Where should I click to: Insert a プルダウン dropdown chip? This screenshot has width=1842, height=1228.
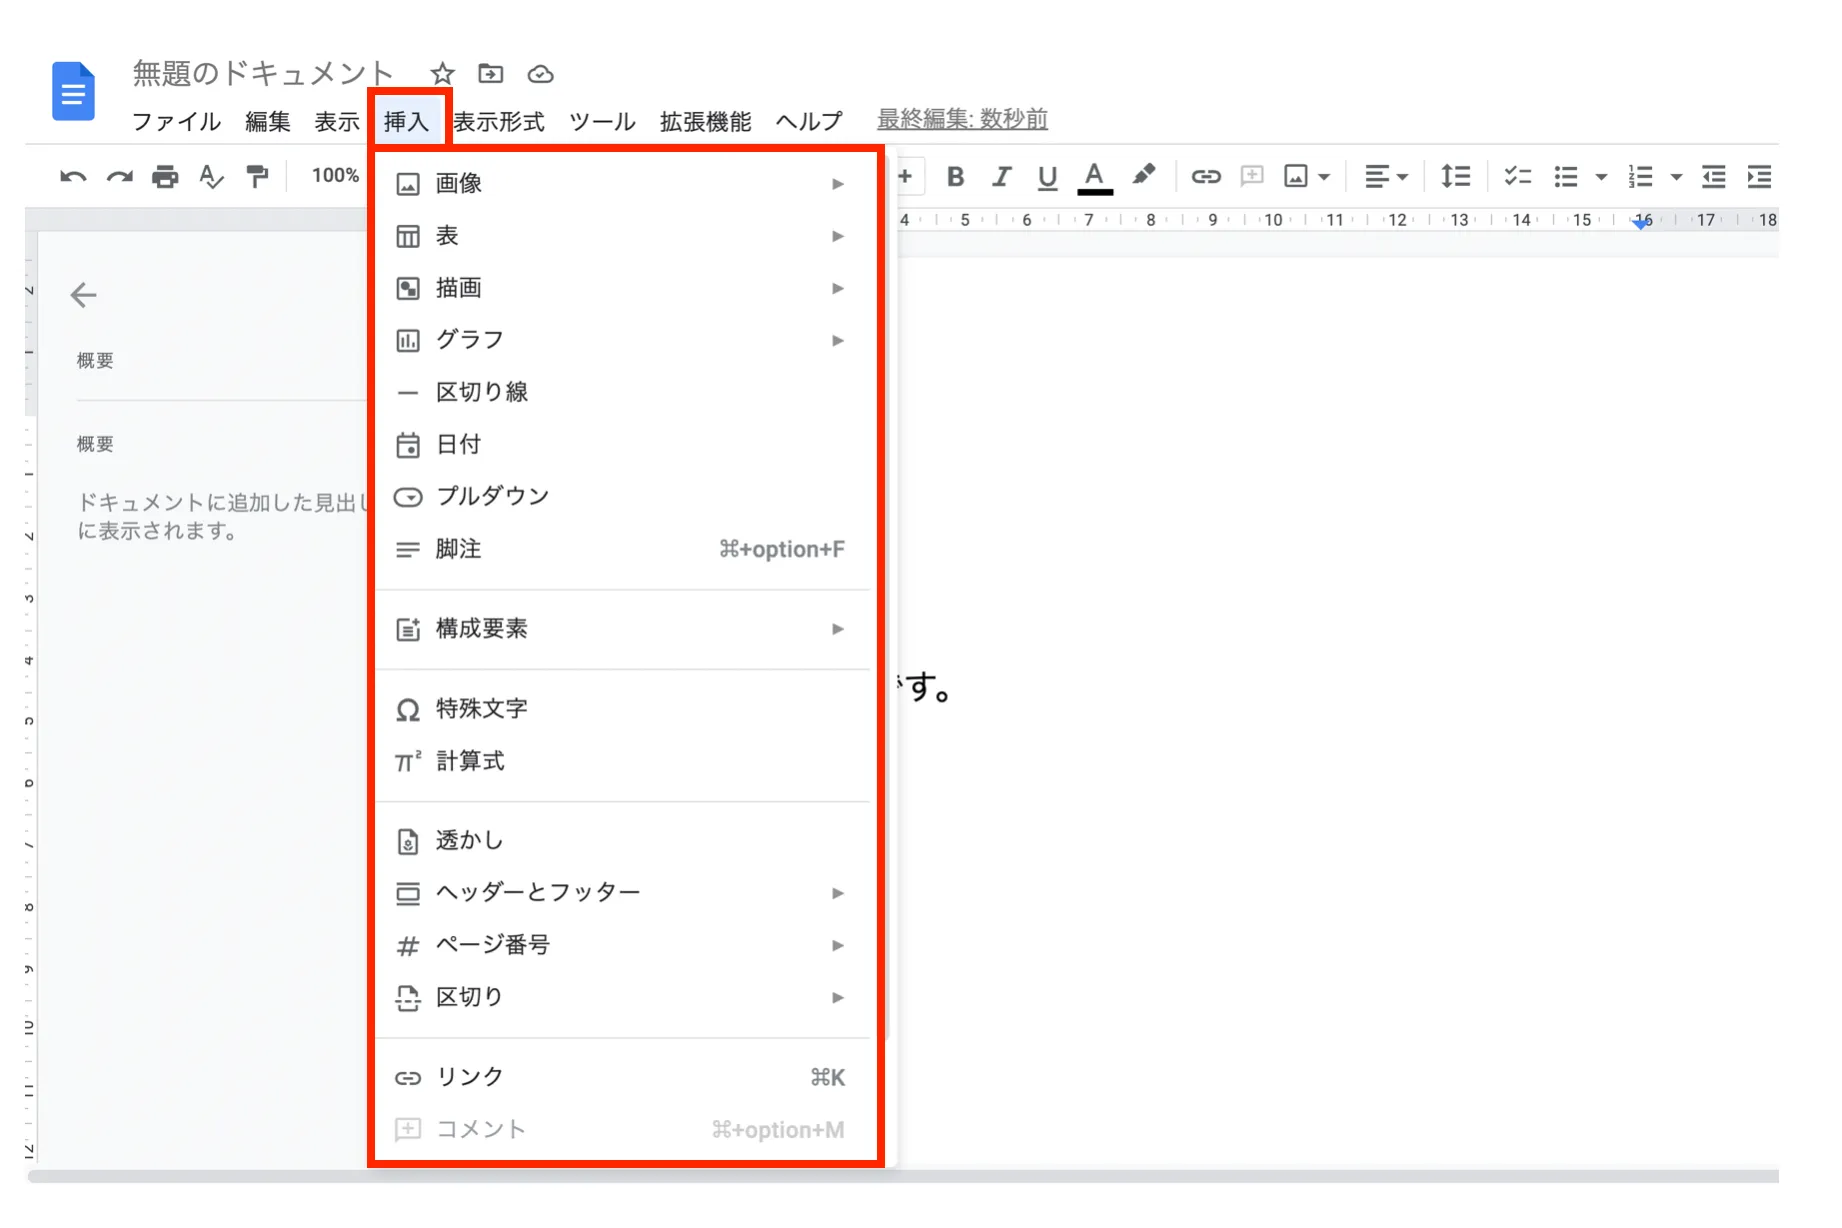(x=622, y=496)
